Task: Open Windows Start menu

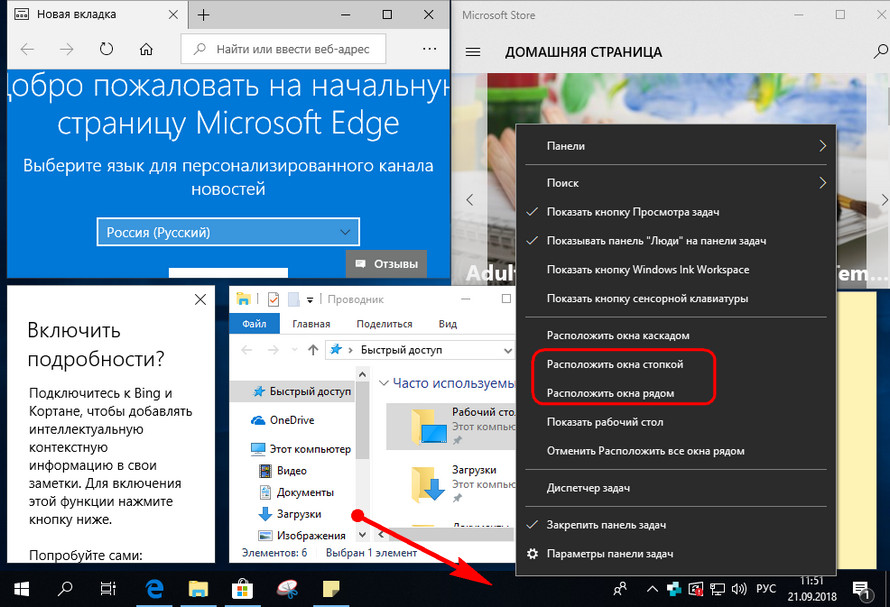Action: point(22,589)
